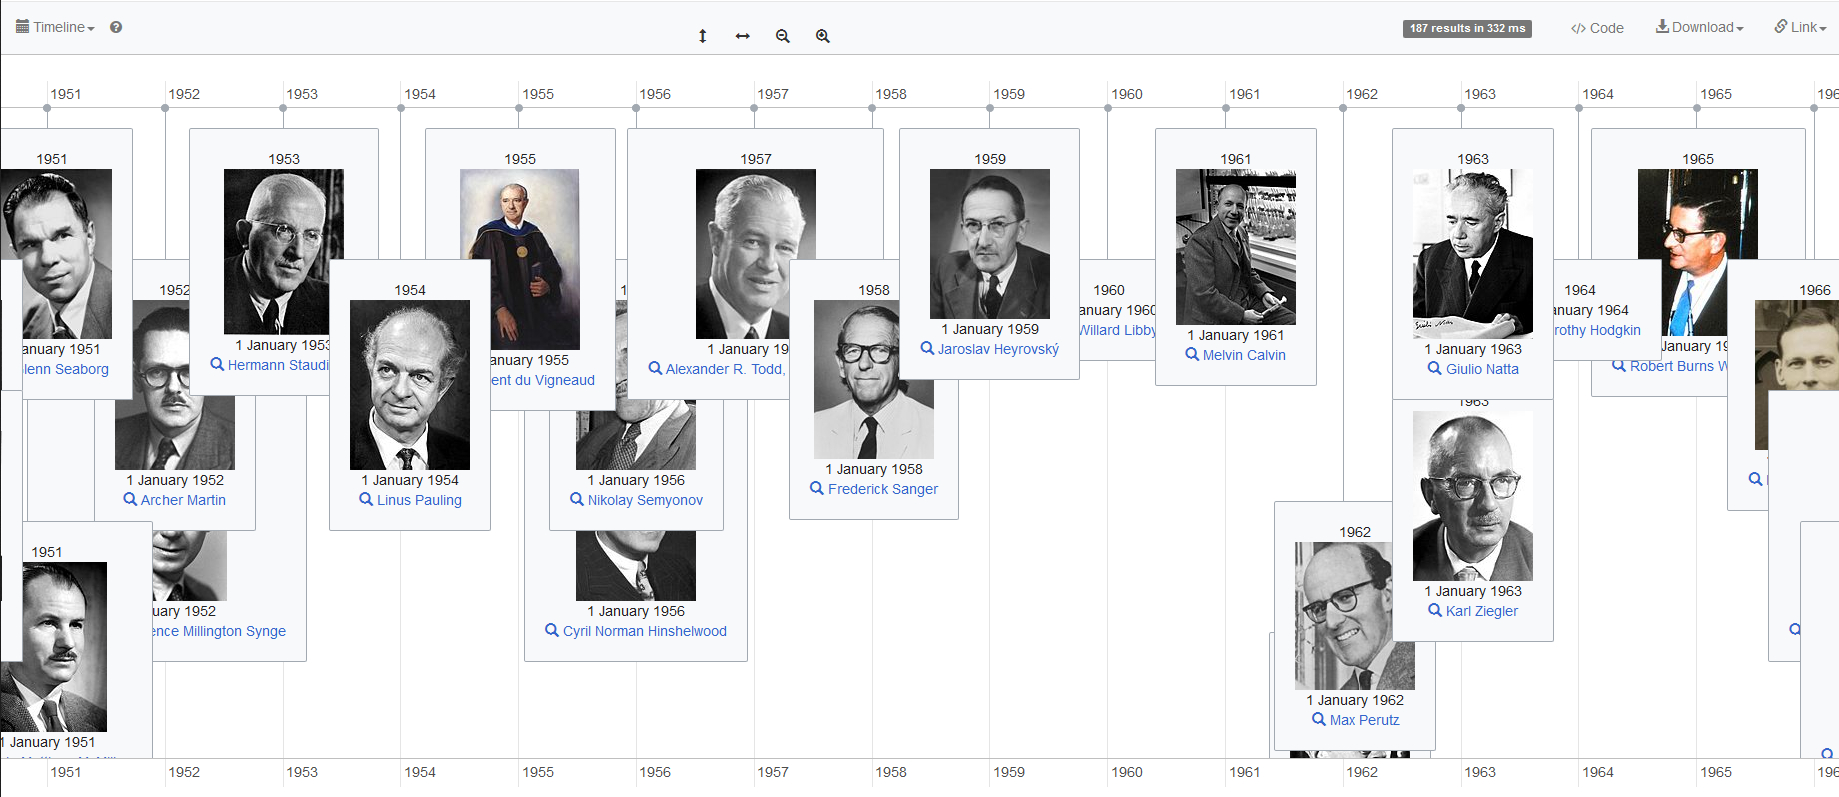Follow the Frederick Sanger link
The image size is (1839, 797).
click(883, 489)
